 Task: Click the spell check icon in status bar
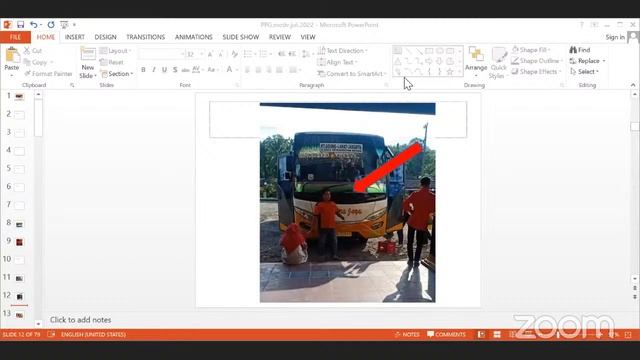click(51, 334)
